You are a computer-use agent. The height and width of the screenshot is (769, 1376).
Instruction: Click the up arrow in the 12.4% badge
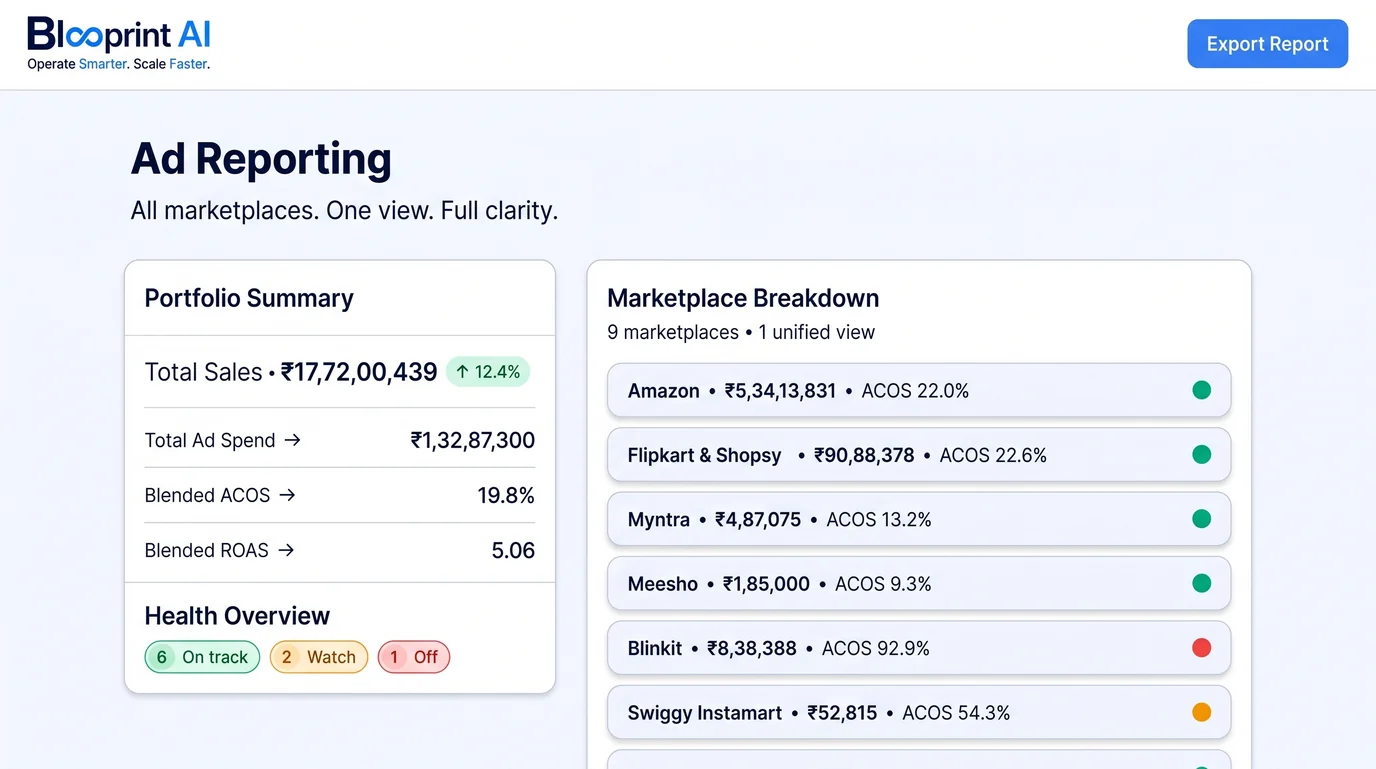(462, 372)
